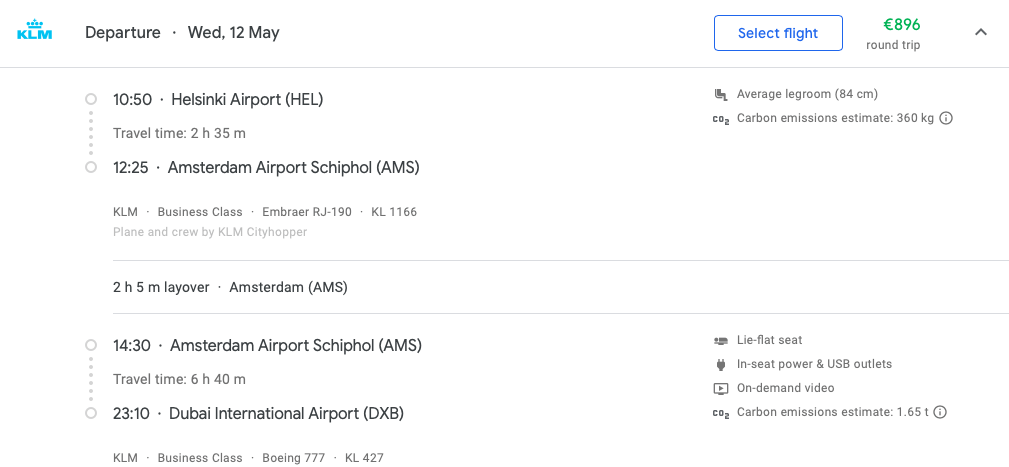Click flight number KL 1166
Viewport: 1009px width, 467px height.
click(x=394, y=212)
